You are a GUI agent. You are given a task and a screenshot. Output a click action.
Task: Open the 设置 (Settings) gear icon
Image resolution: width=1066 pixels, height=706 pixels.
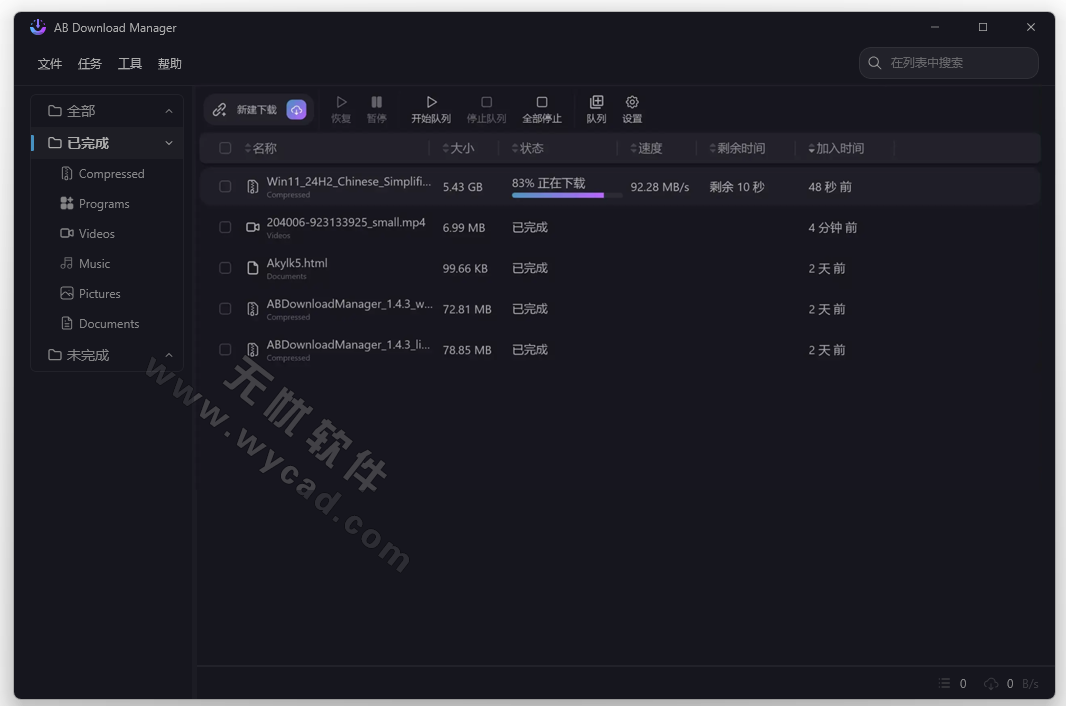pos(632,108)
